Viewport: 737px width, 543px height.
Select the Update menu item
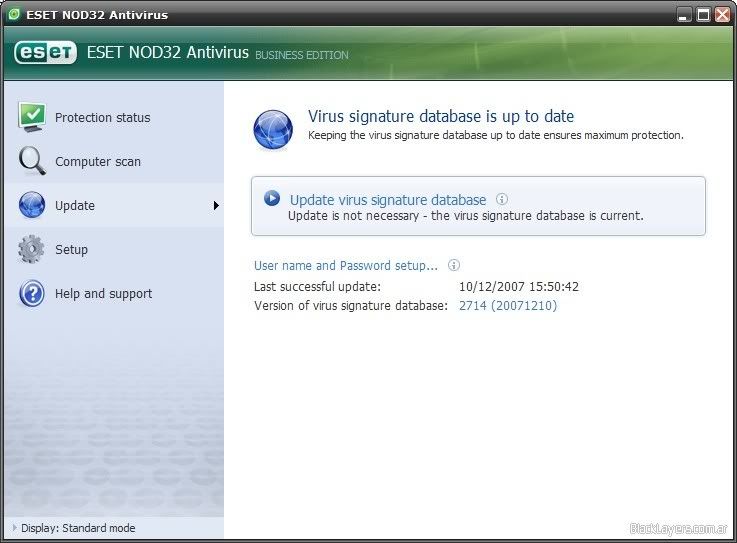coord(114,205)
